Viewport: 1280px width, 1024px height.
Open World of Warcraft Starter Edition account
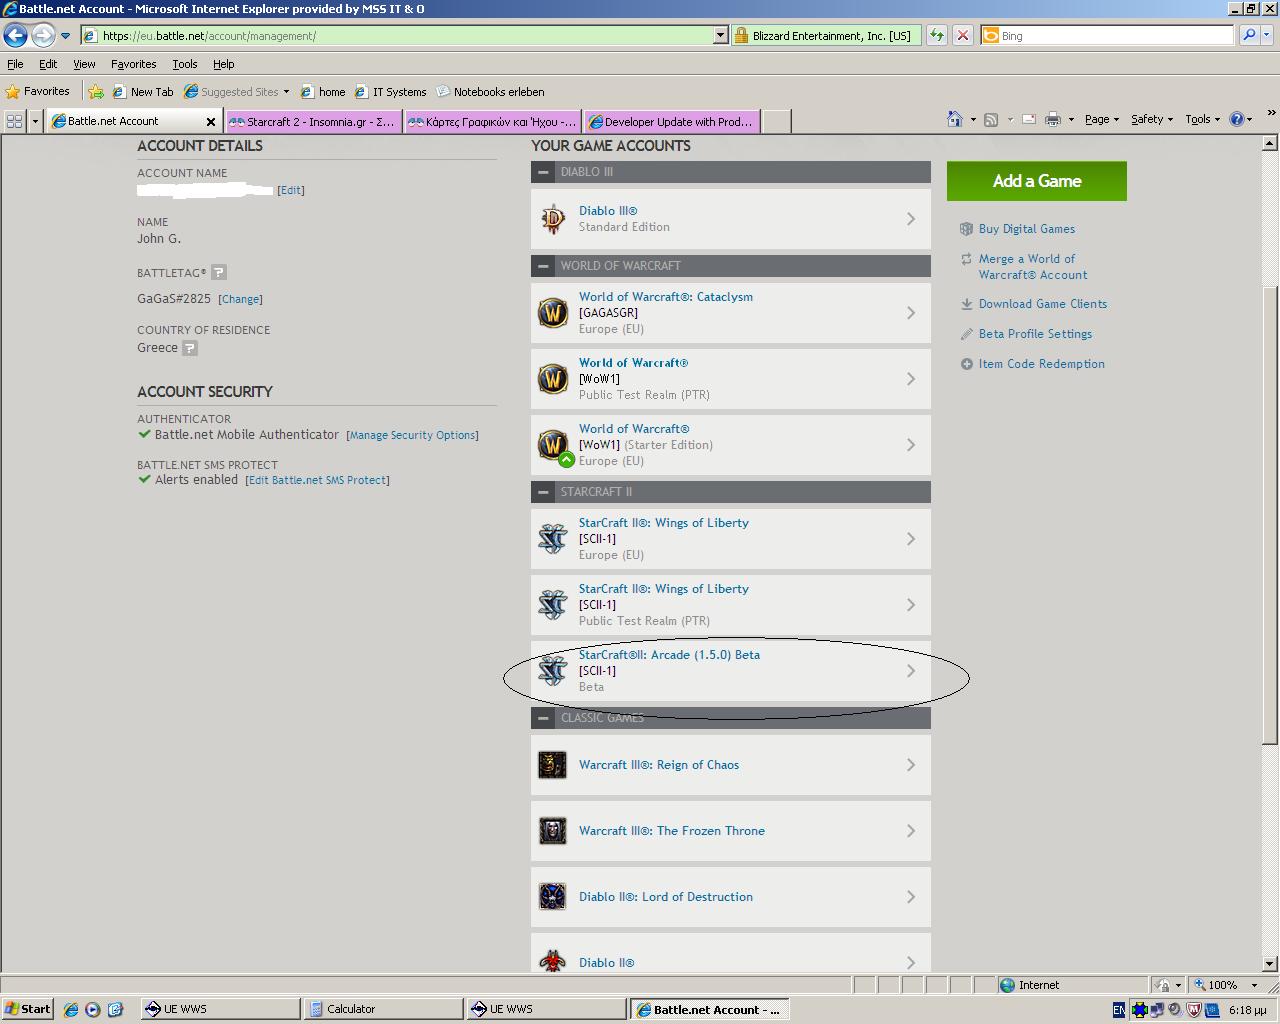click(731, 445)
